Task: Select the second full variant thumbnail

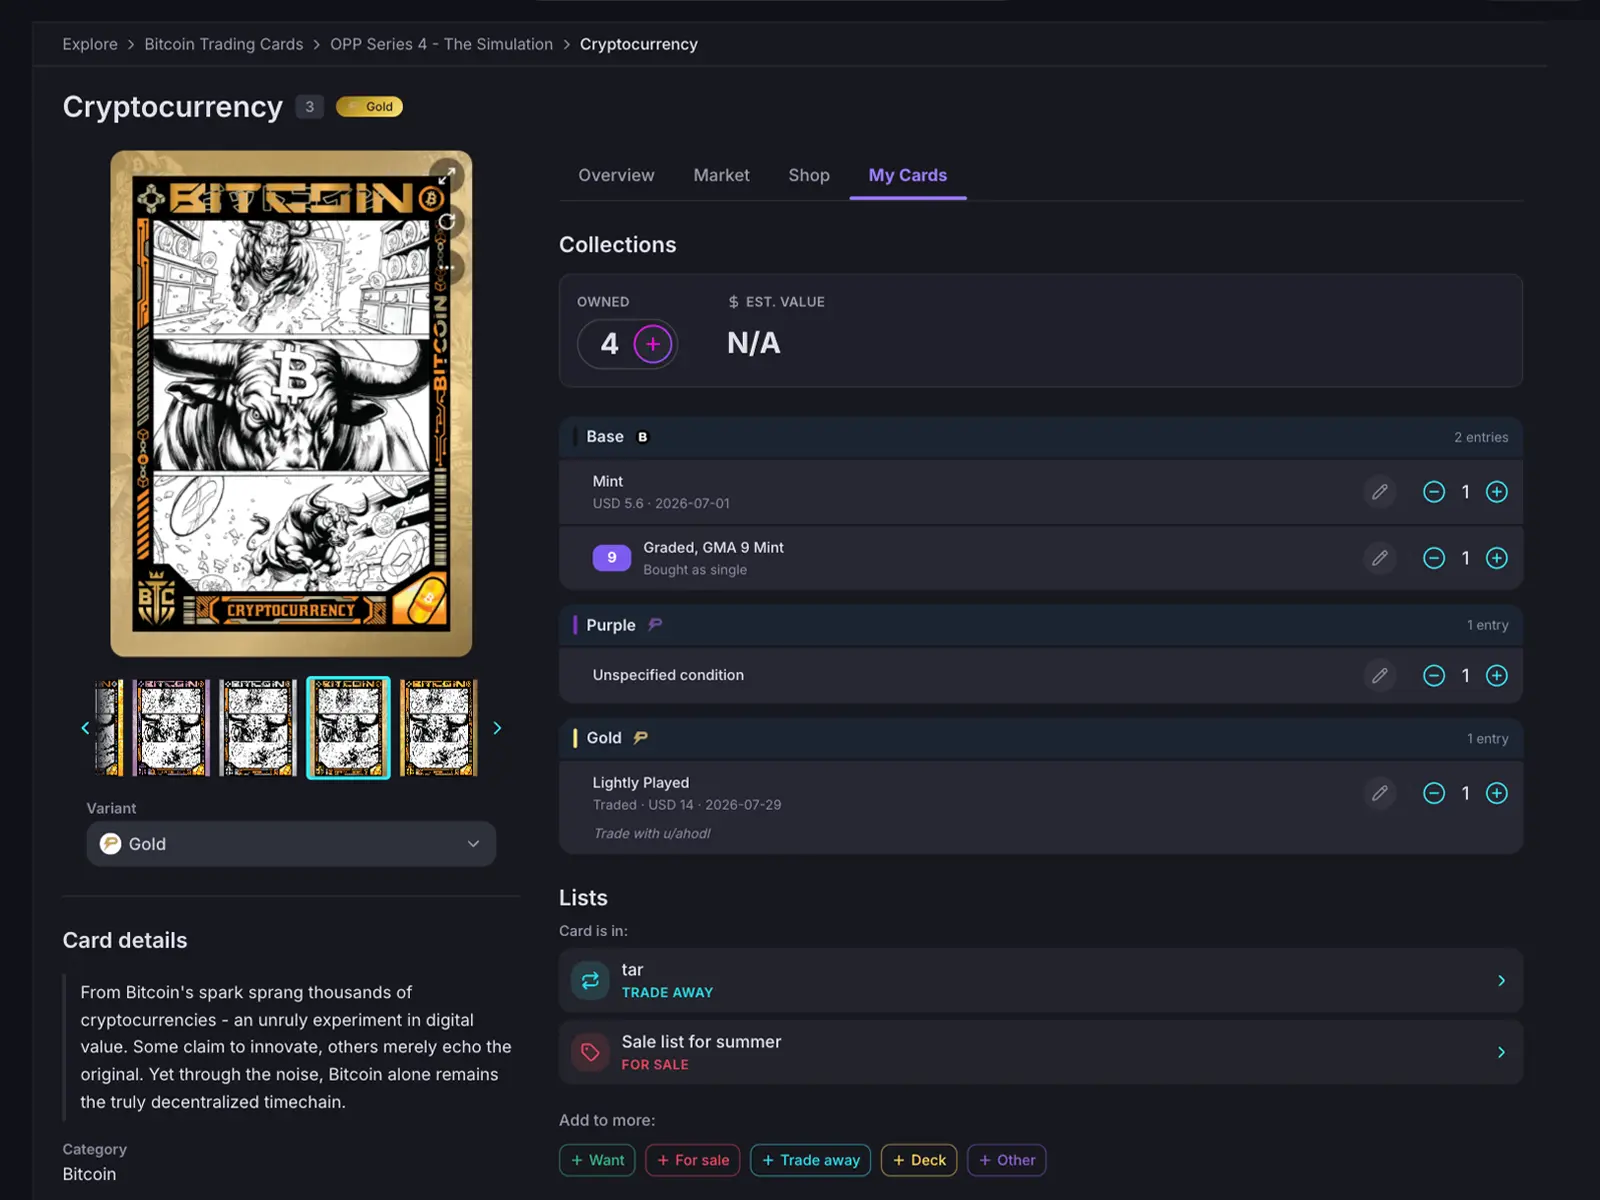Action: [x=258, y=728]
